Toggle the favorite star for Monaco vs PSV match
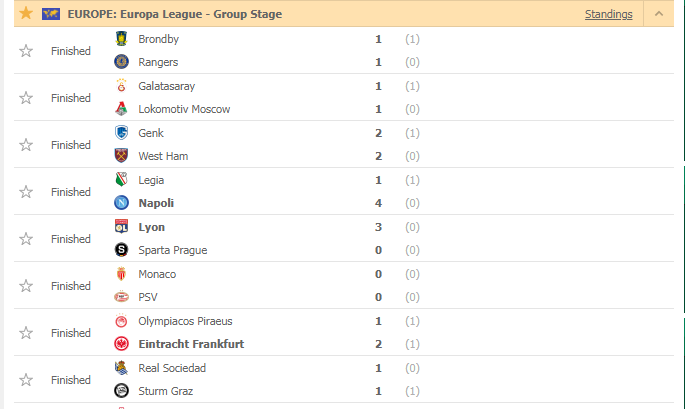Viewport: 685px width, 409px height. 26,285
